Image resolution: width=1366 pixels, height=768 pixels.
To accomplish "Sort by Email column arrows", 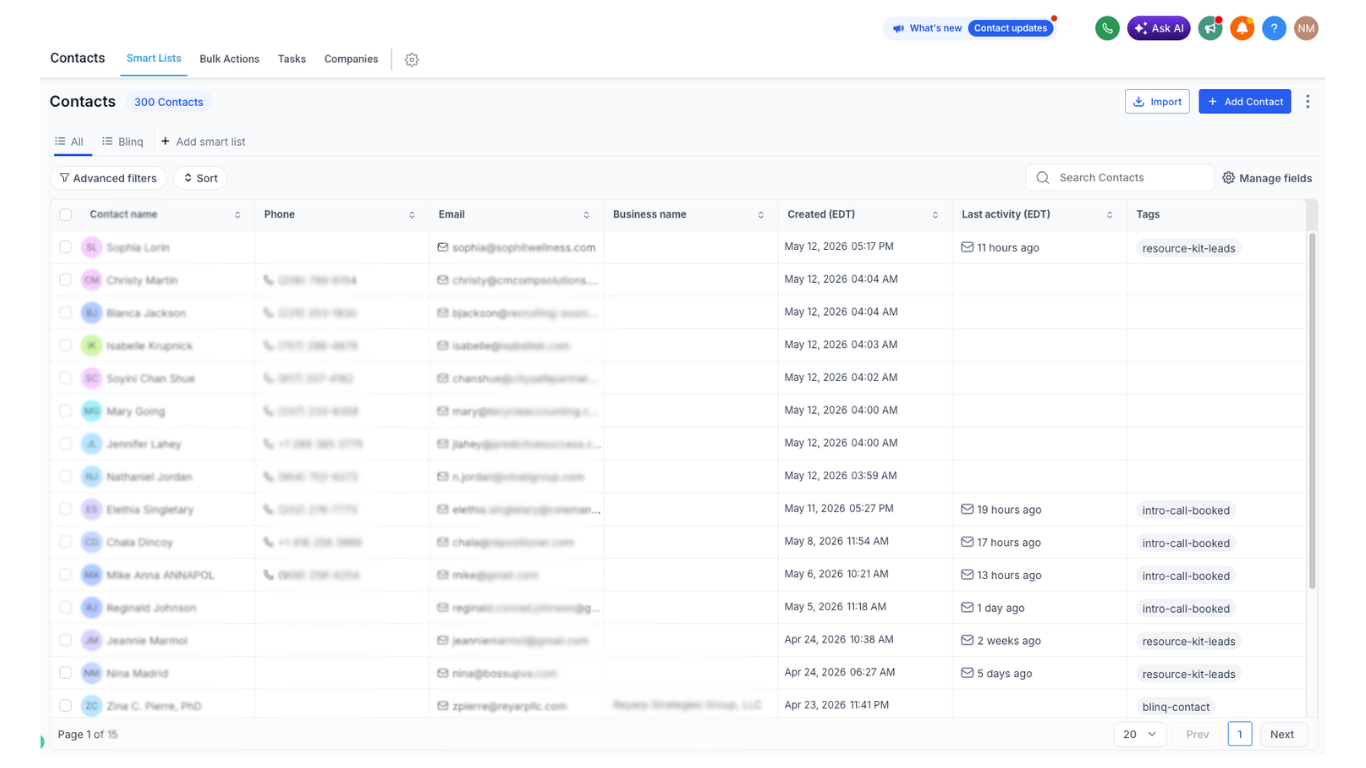I will tap(587, 215).
